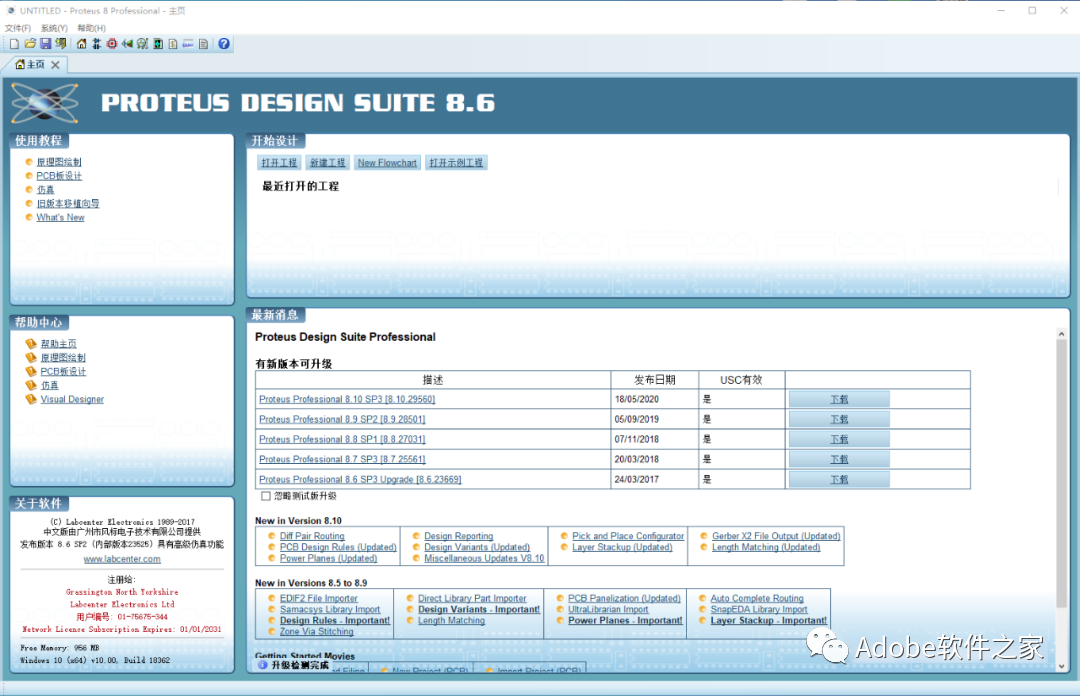Screen dimensions: 1080x696
Task: Click 下载 for Proteus Professional 8.9 SP2
Action: tap(838, 419)
